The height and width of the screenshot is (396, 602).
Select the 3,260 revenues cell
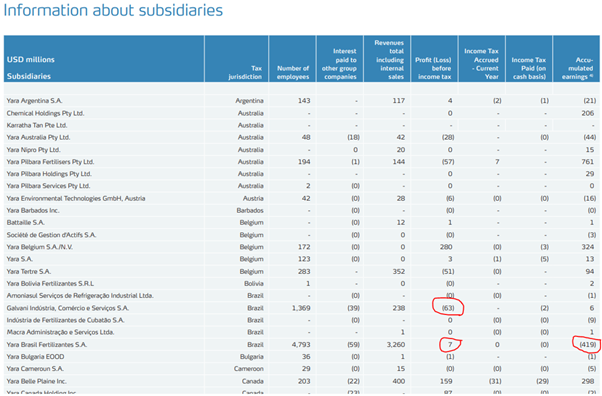(396, 345)
